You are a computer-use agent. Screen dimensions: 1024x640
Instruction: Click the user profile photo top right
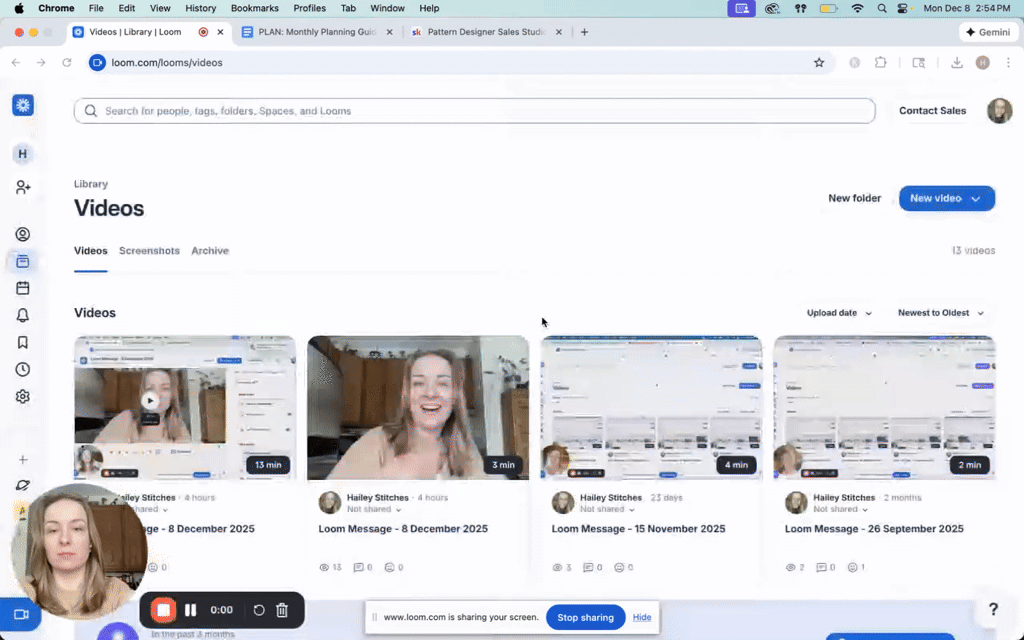pyautogui.click(x=999, y=111)
